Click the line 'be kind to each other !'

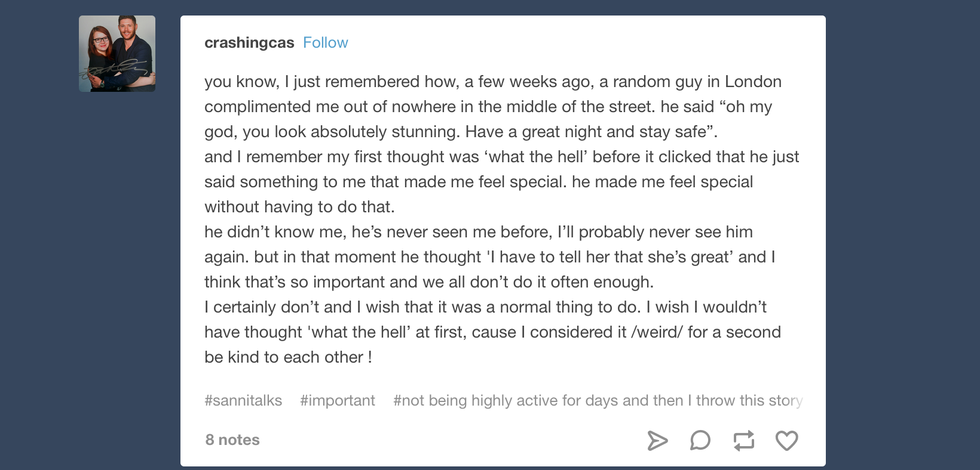point(288,356)
